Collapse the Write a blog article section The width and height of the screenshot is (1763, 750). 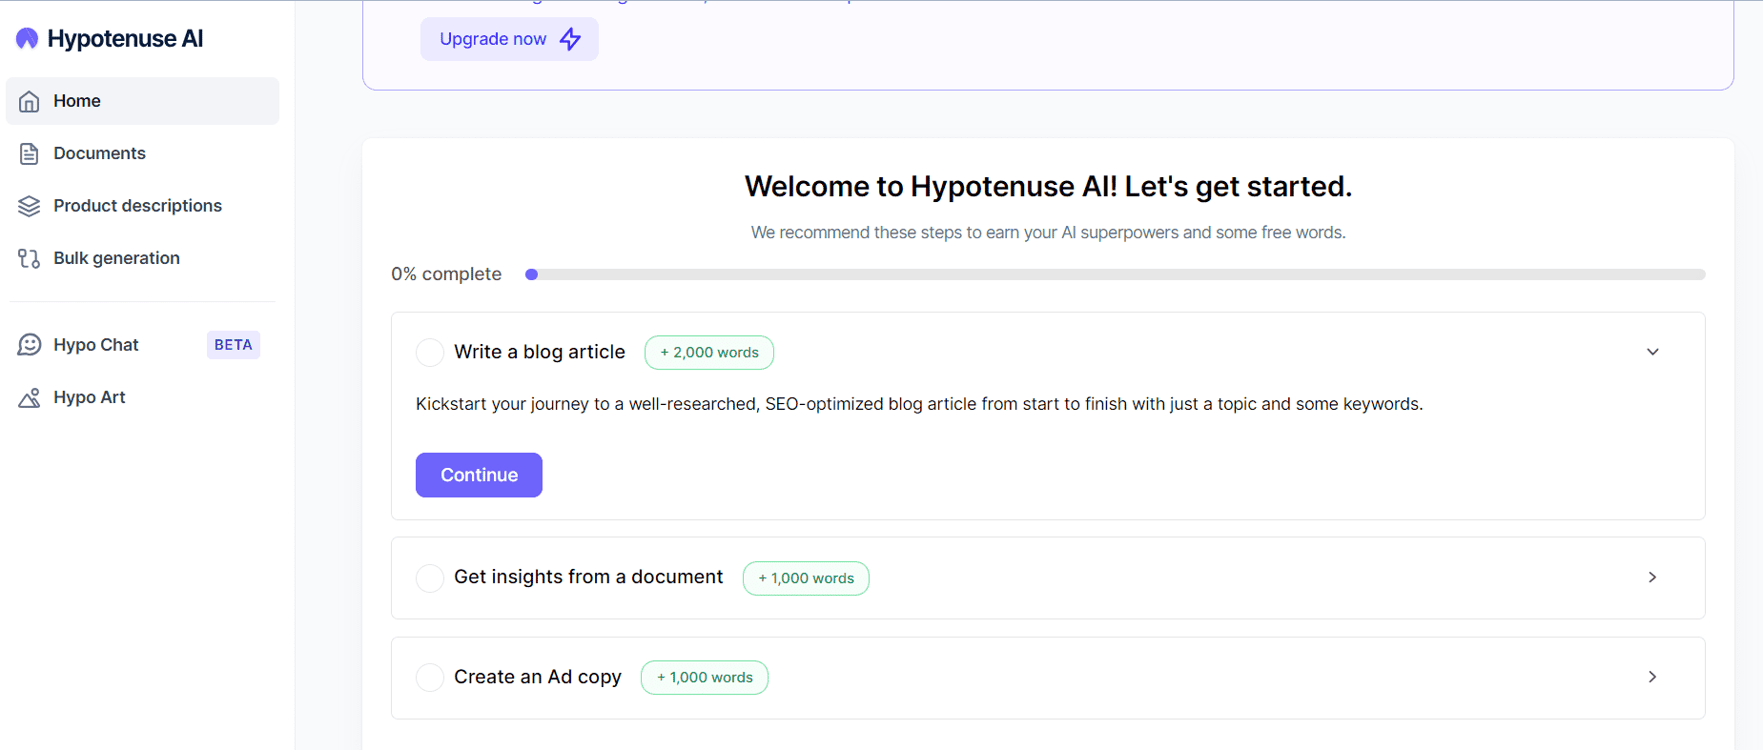[x=1653, y=352]
